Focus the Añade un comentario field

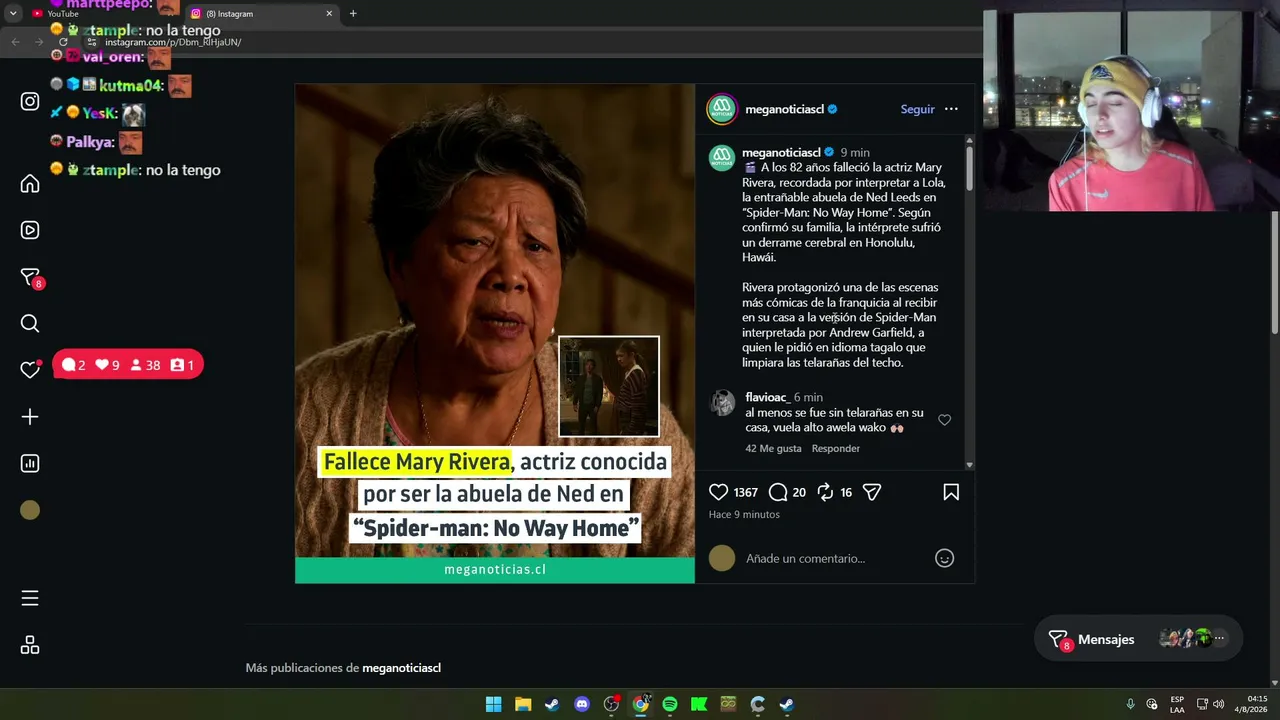(x=835, y=558)
